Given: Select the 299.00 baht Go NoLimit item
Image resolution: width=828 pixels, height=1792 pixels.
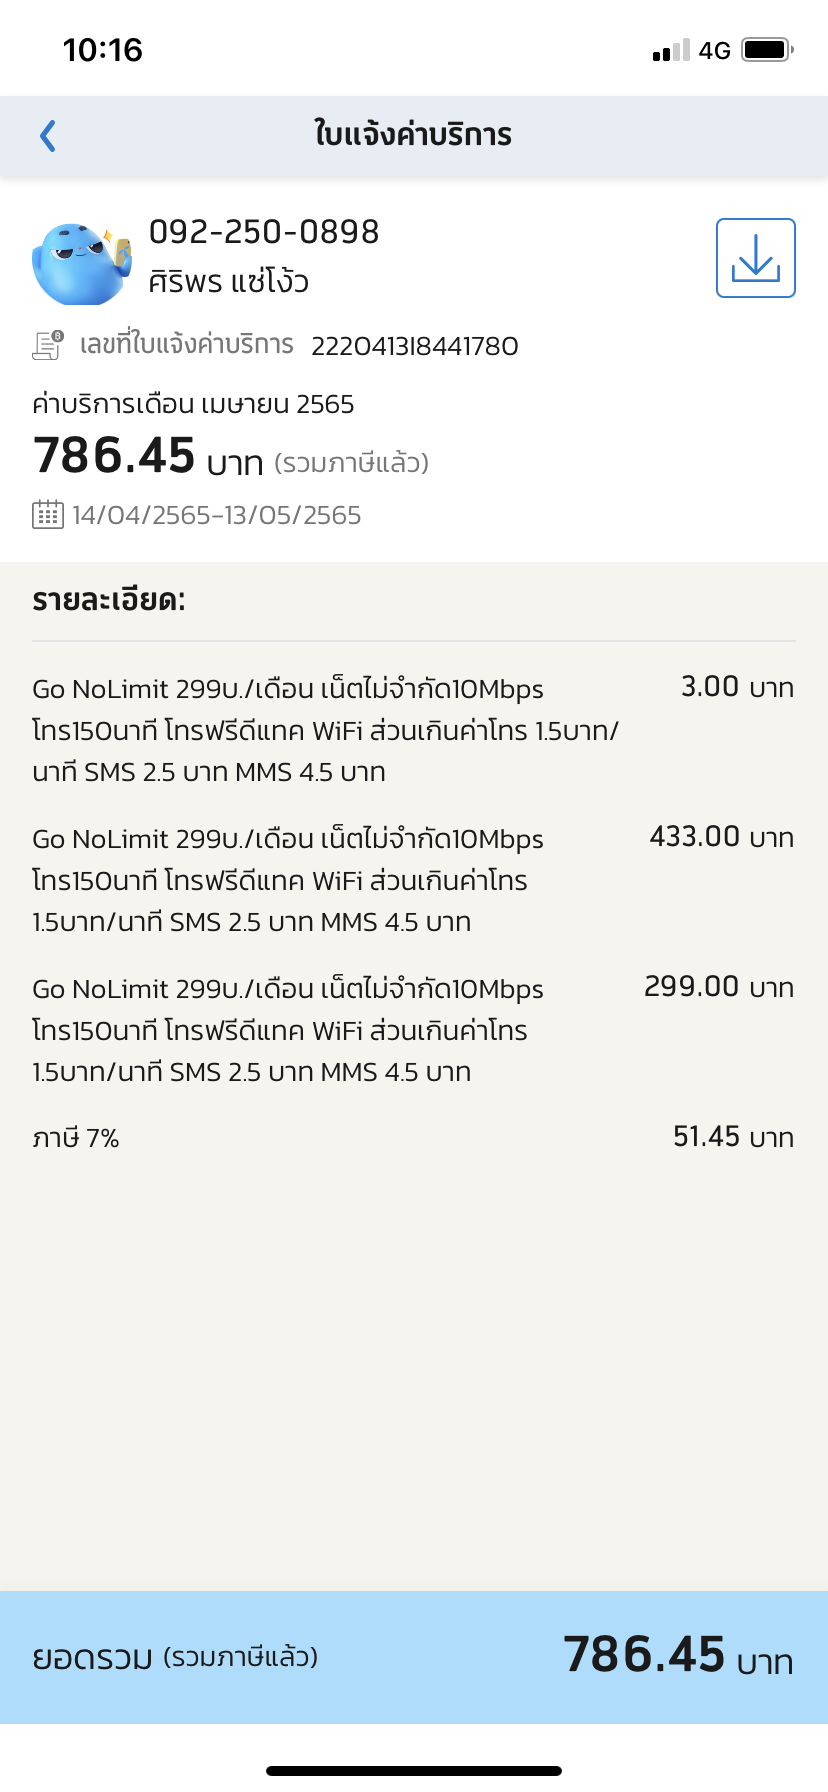Looking at the screenshot, I should pyautogui.click(x=288, y=1030).
